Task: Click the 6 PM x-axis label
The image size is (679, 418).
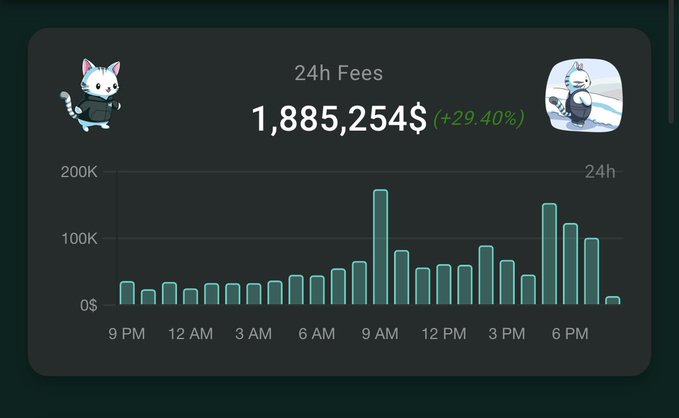Action: click(x=570, y=334)
